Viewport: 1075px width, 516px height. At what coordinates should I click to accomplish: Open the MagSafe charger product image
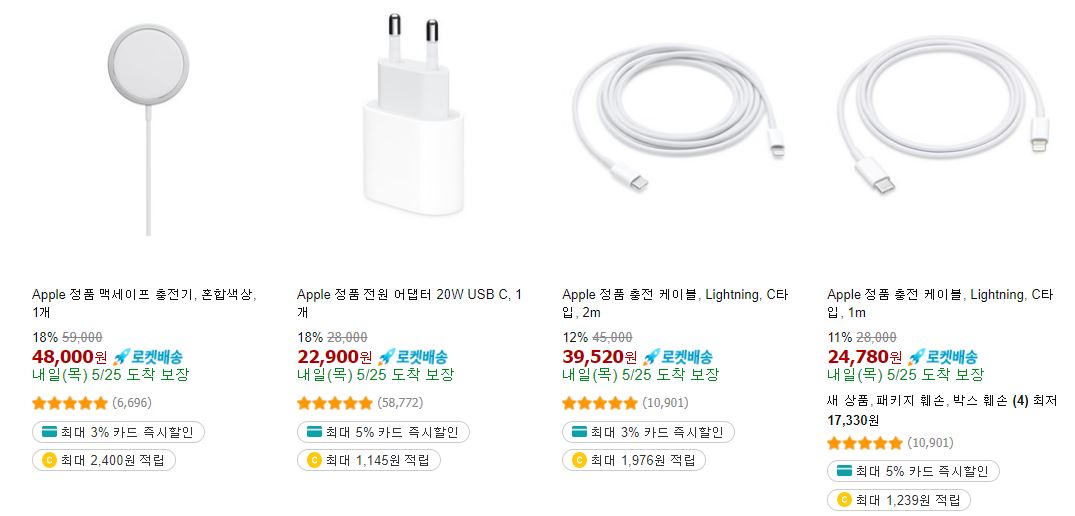148,129
